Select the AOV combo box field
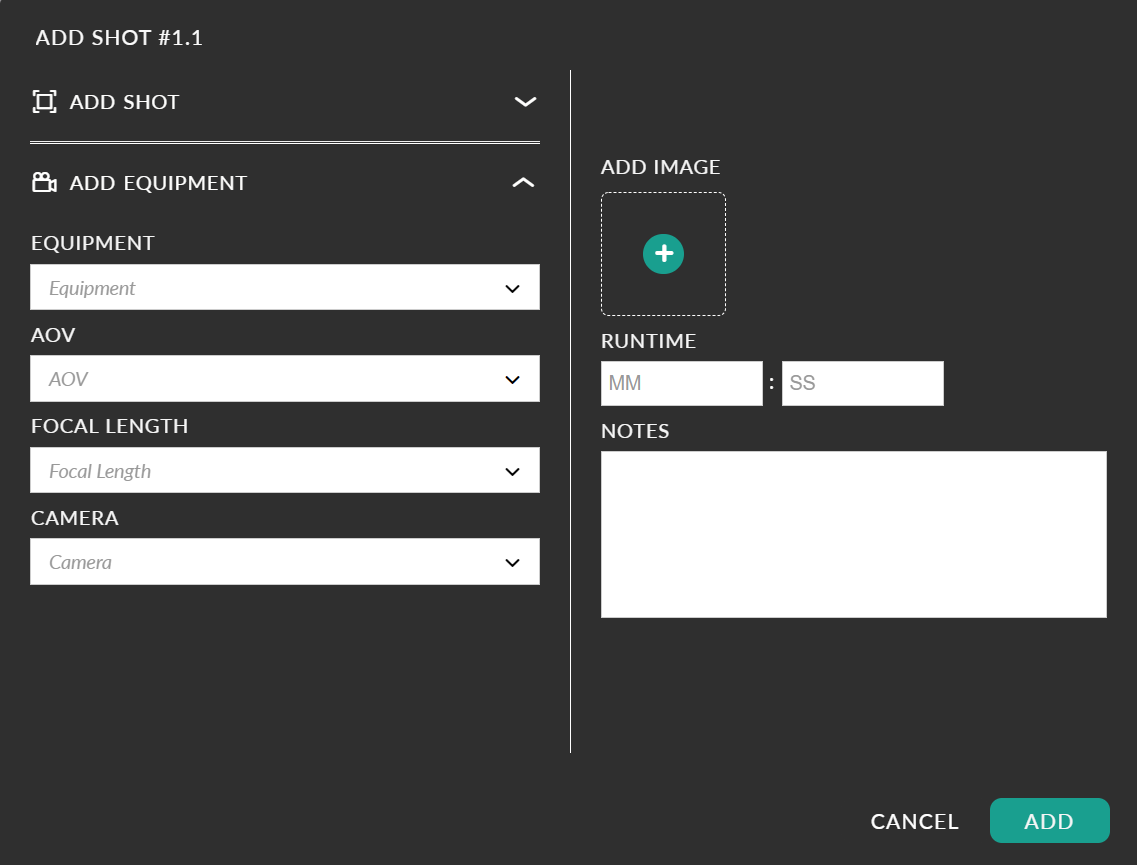Viewport: 1137px width, 865px height. (285, 378)
